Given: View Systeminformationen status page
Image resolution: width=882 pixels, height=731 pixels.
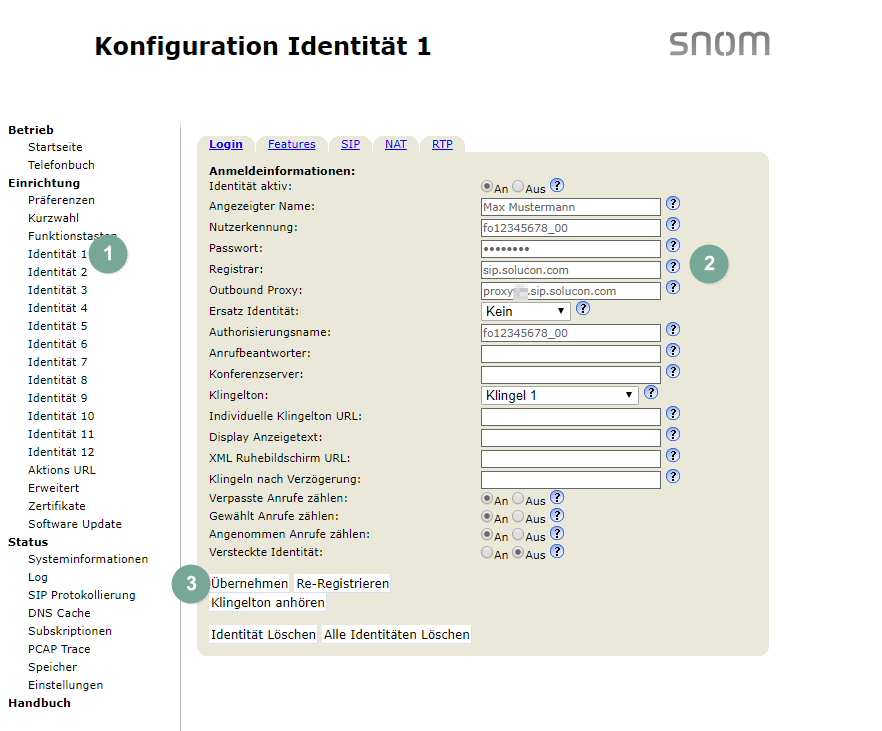Looking at the screenshot, I should point(88,558).
